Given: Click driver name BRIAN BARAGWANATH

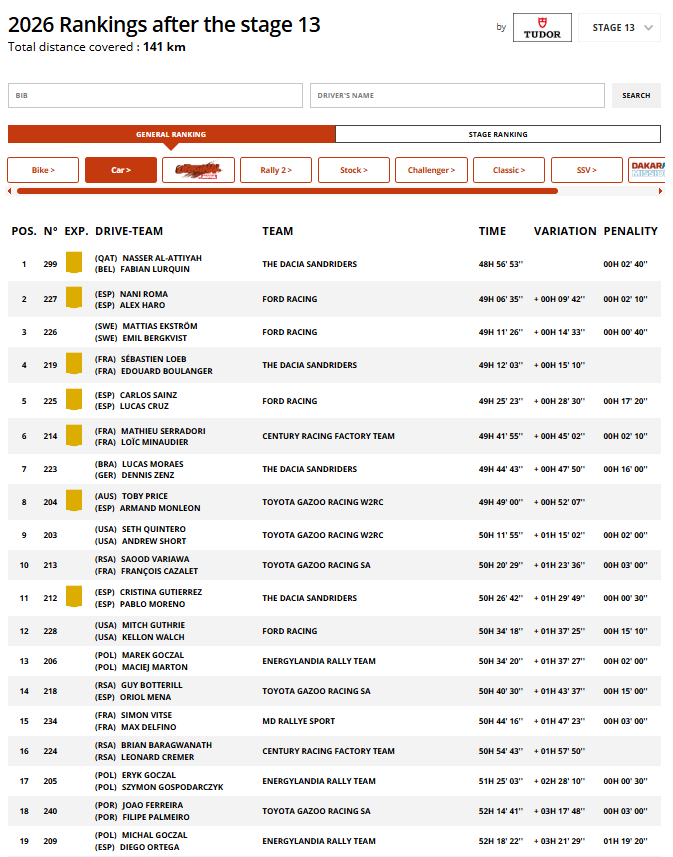Looking at the screenshot, I should tap(166, 746).
